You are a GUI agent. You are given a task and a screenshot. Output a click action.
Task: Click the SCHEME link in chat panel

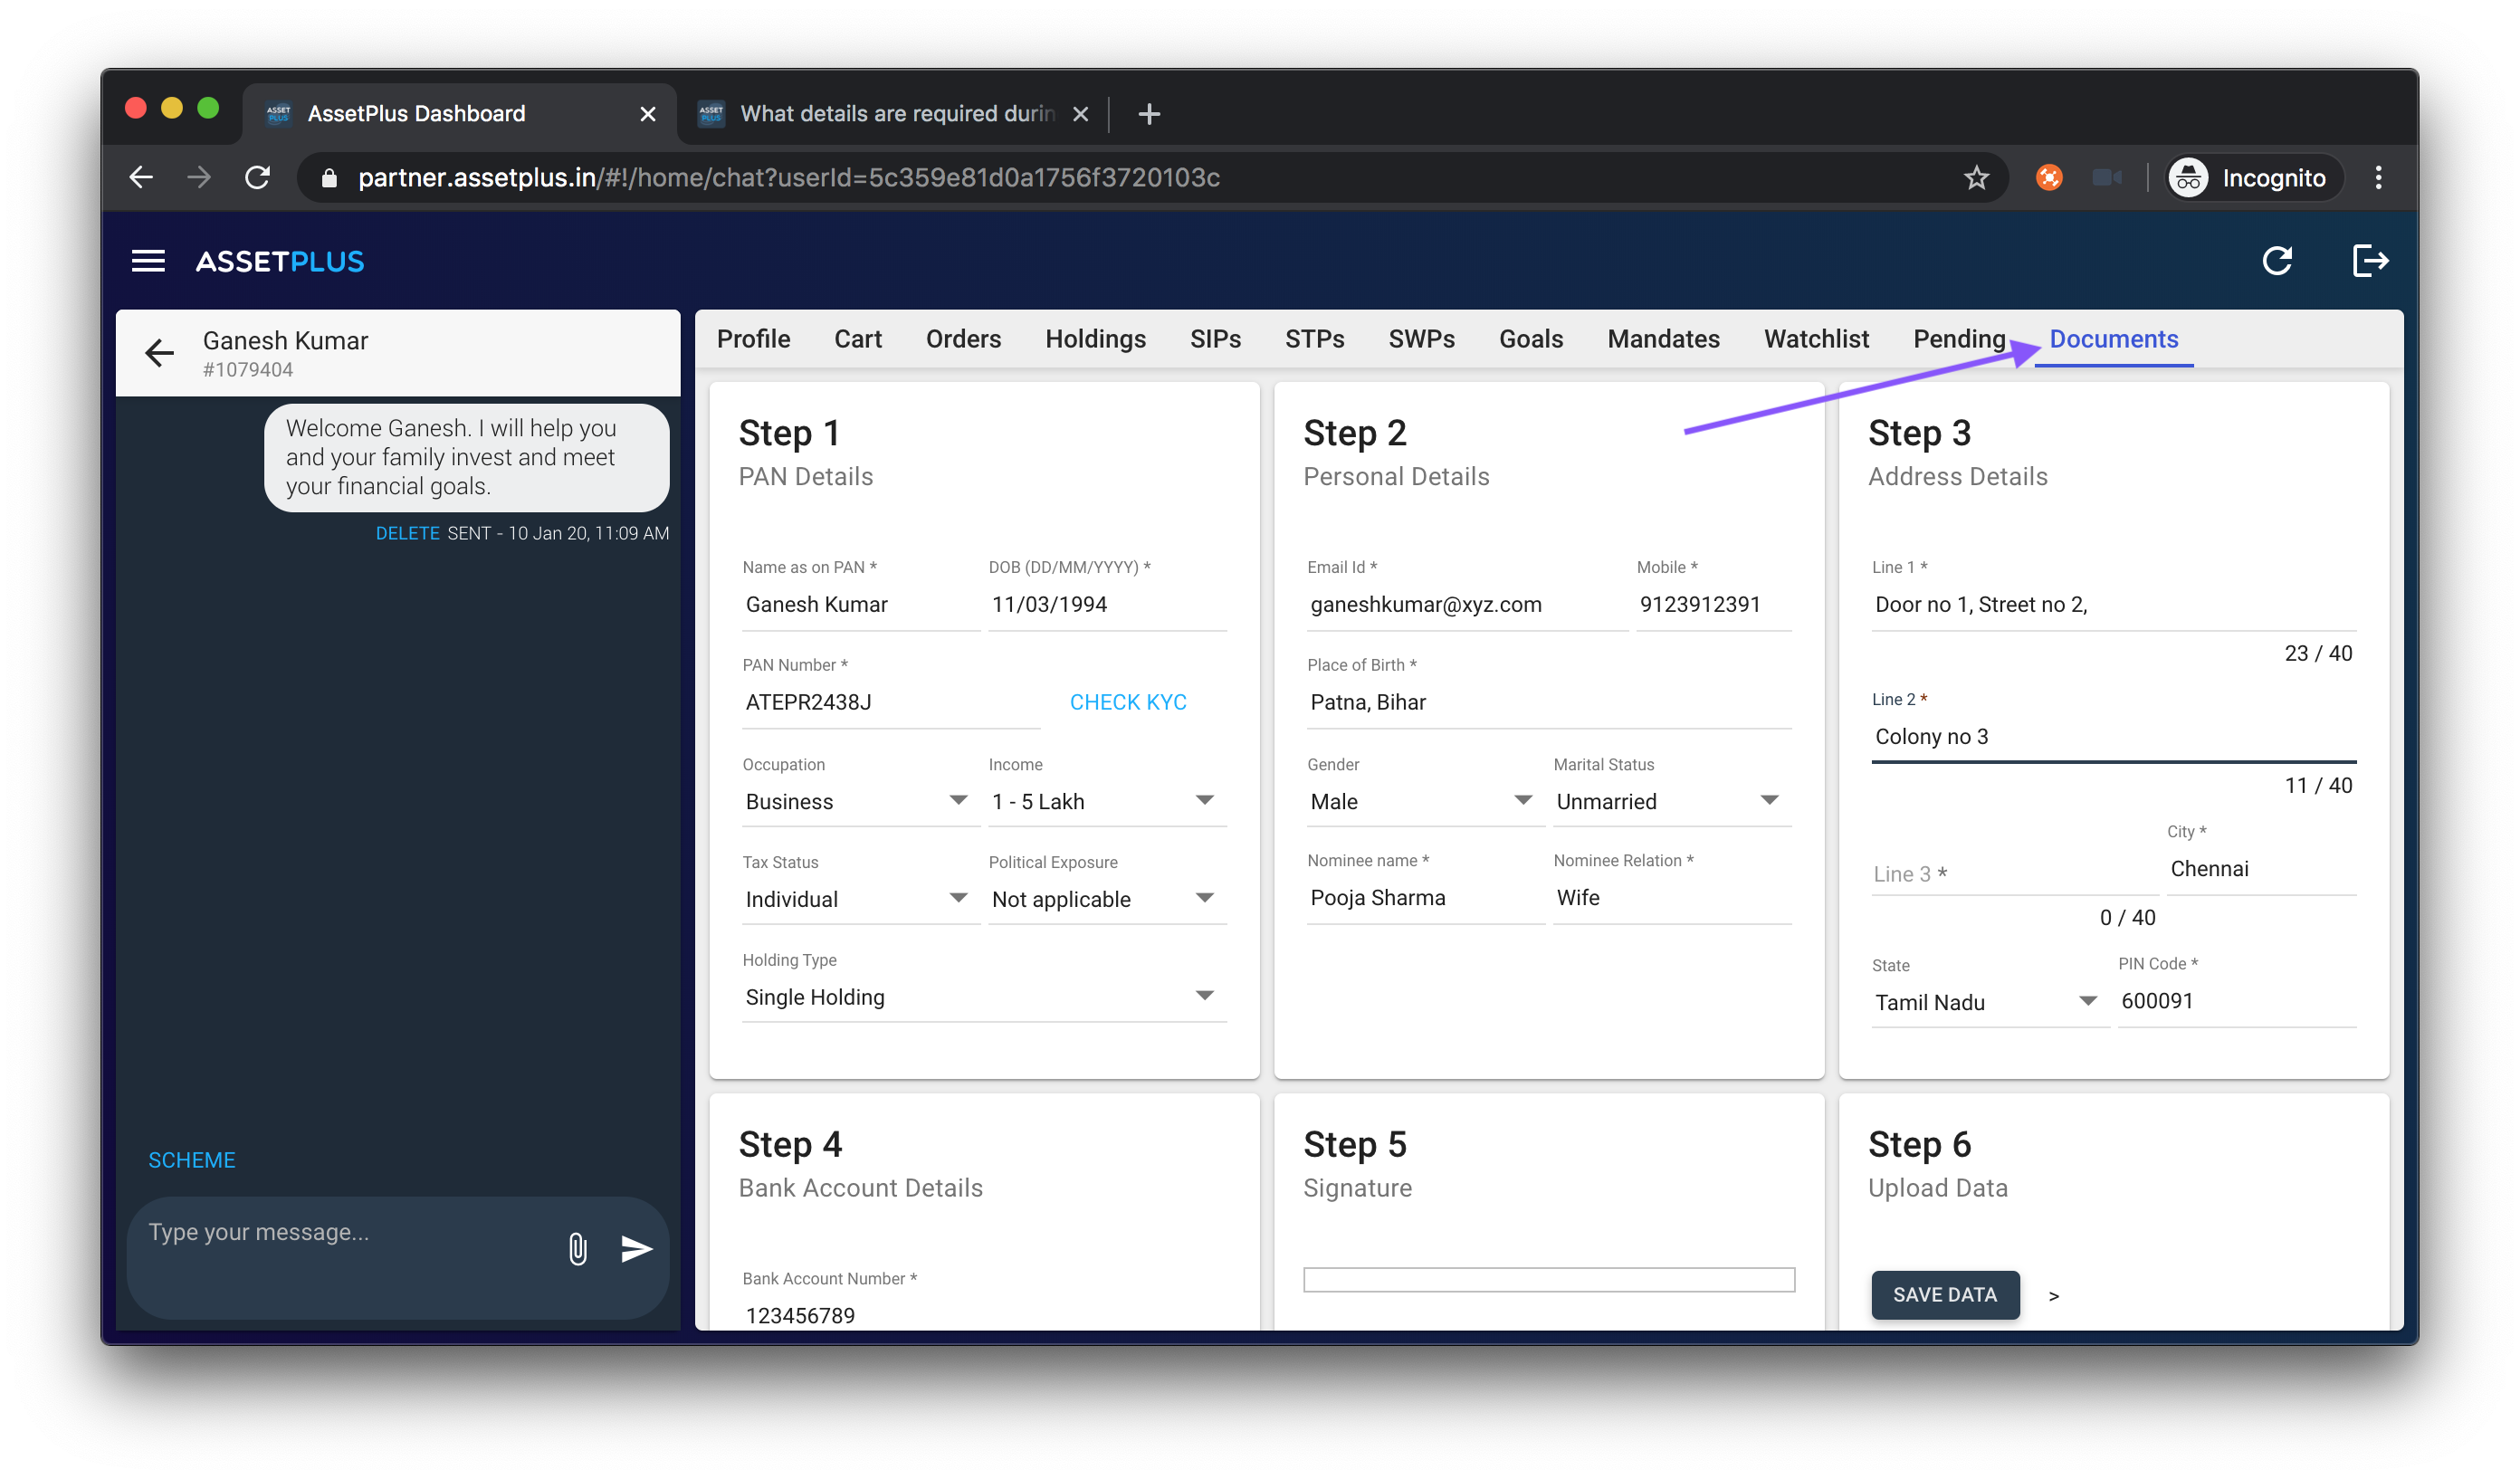tap(192, 1160)
